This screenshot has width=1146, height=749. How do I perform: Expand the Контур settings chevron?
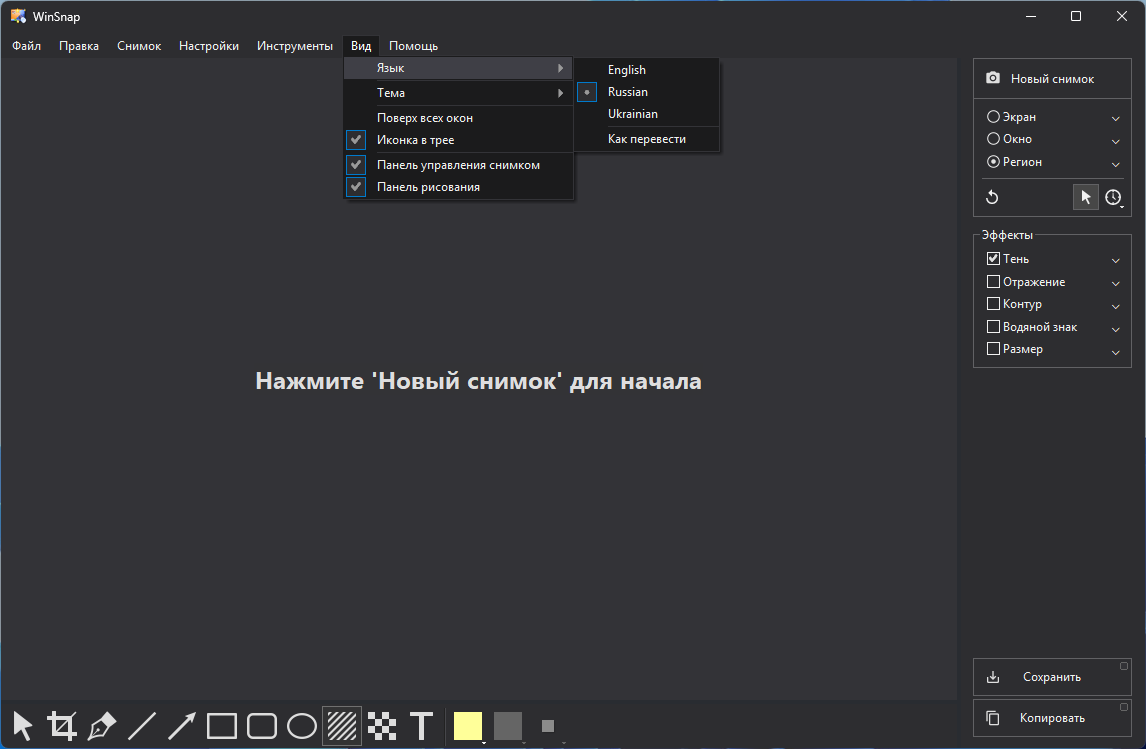point(1115,306)
